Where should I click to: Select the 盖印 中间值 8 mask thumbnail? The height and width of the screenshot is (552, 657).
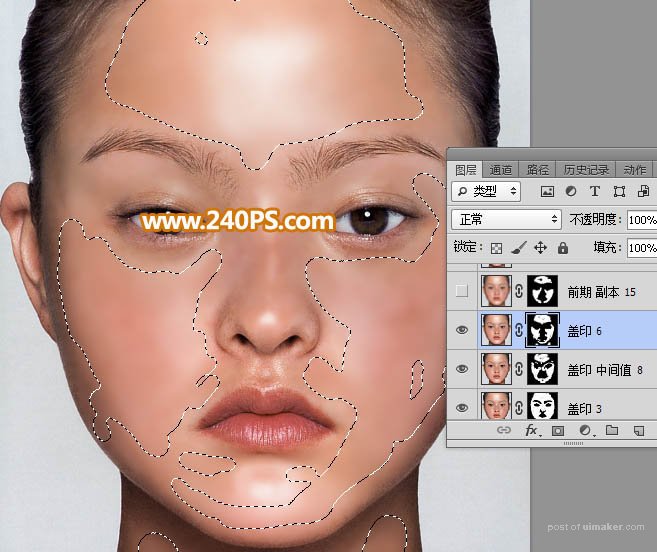click(542, 369)
